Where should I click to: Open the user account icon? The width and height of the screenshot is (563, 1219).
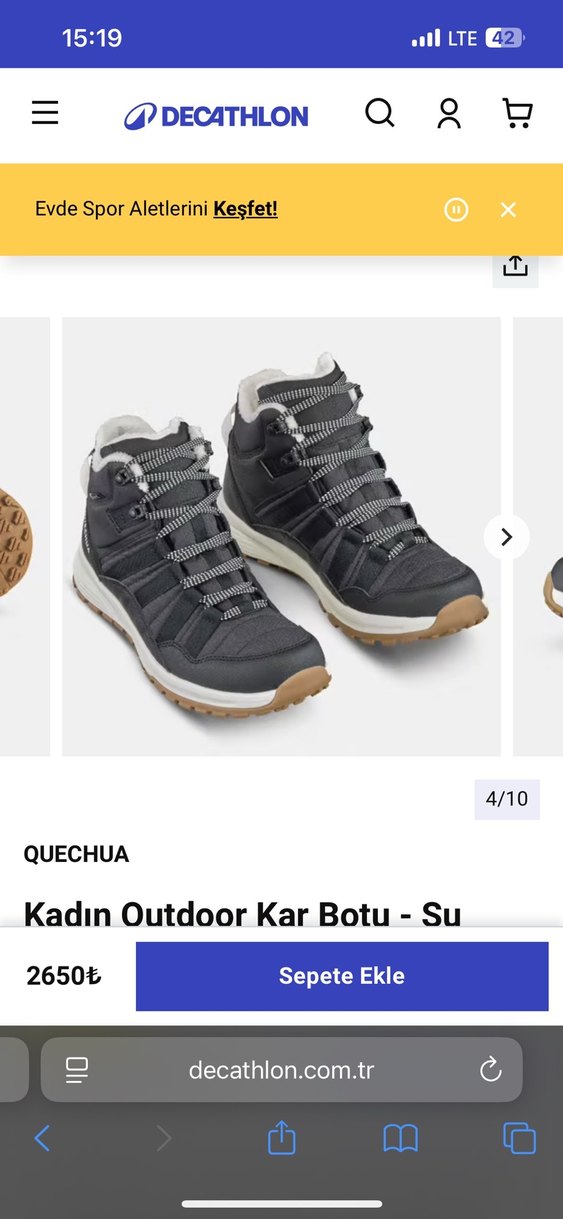click(449, 114)
